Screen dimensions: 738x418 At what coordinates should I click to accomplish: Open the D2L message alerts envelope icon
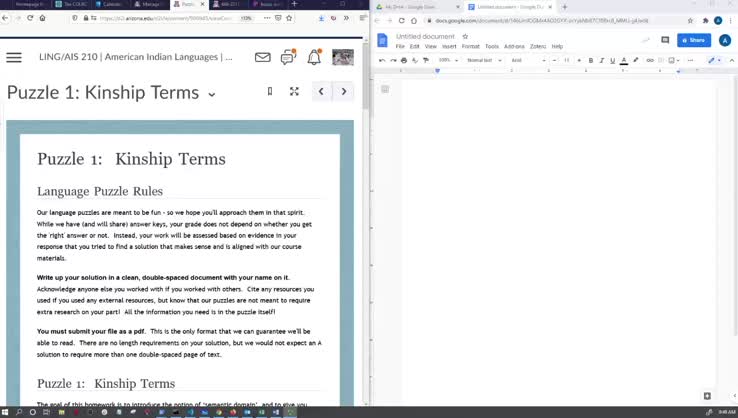(x=263, y=57)
